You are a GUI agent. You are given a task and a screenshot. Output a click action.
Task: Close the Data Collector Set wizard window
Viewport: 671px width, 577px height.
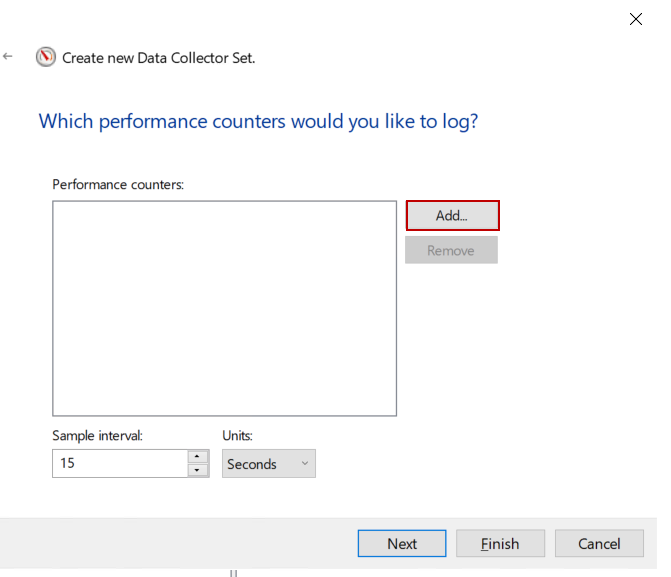click(635, 19)
